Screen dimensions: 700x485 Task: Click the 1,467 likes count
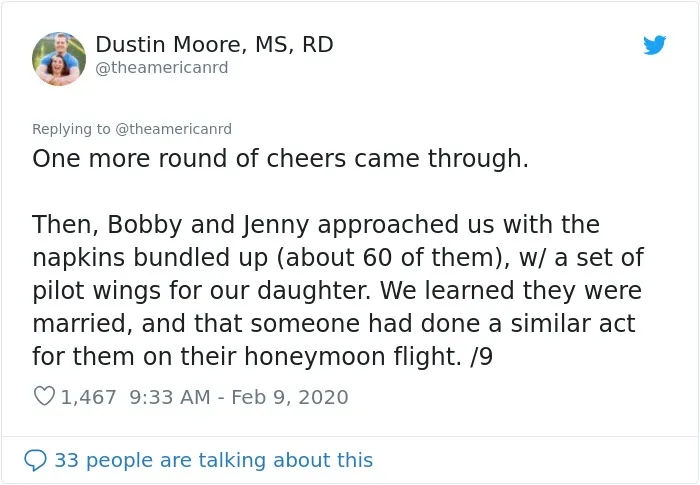pos(88,397)
